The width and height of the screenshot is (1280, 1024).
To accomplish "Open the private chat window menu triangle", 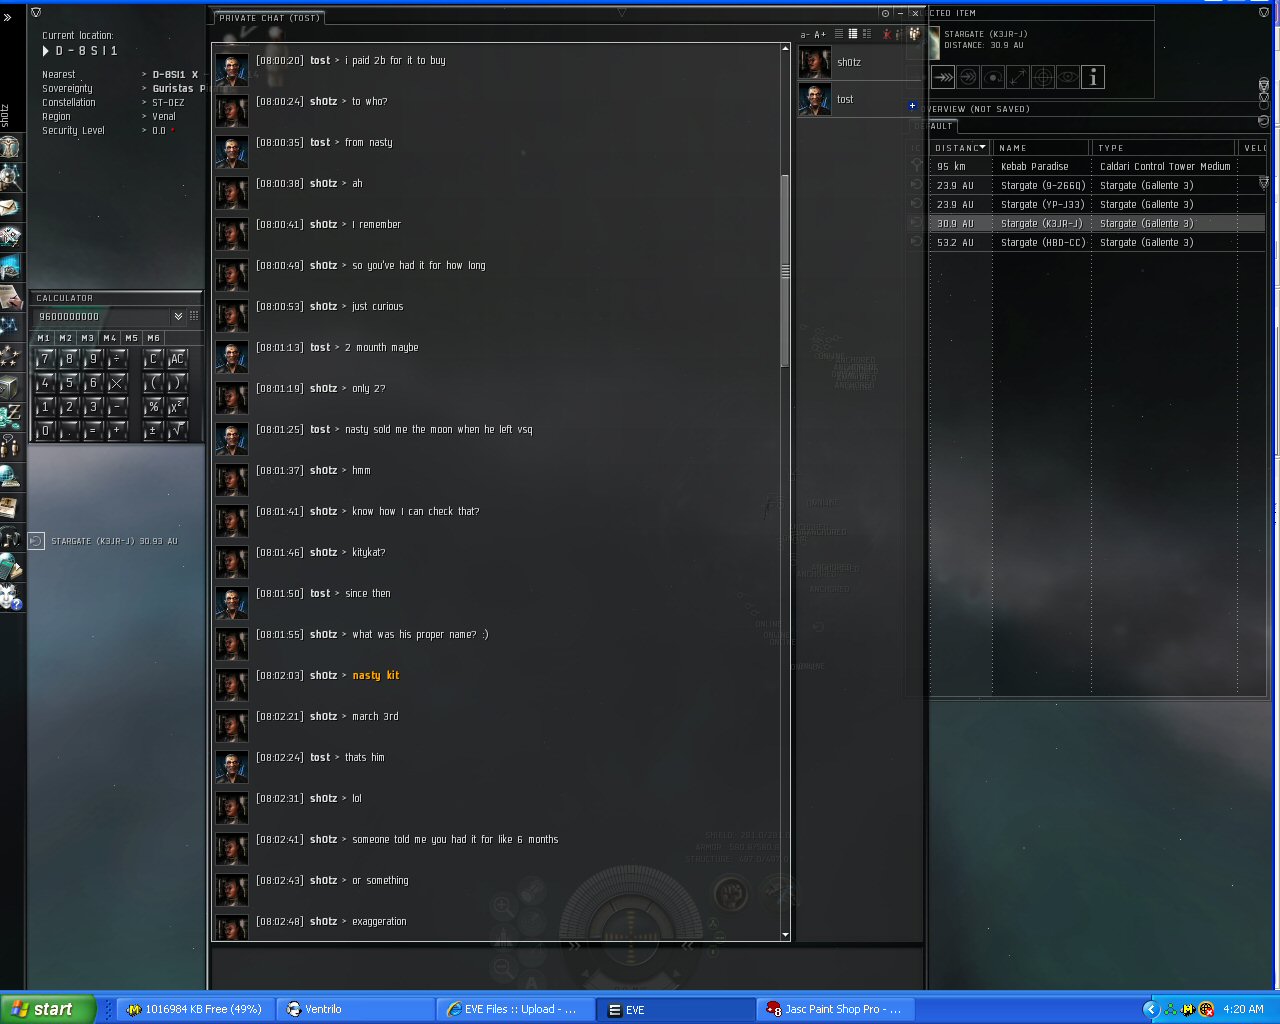I will point(621,13).
